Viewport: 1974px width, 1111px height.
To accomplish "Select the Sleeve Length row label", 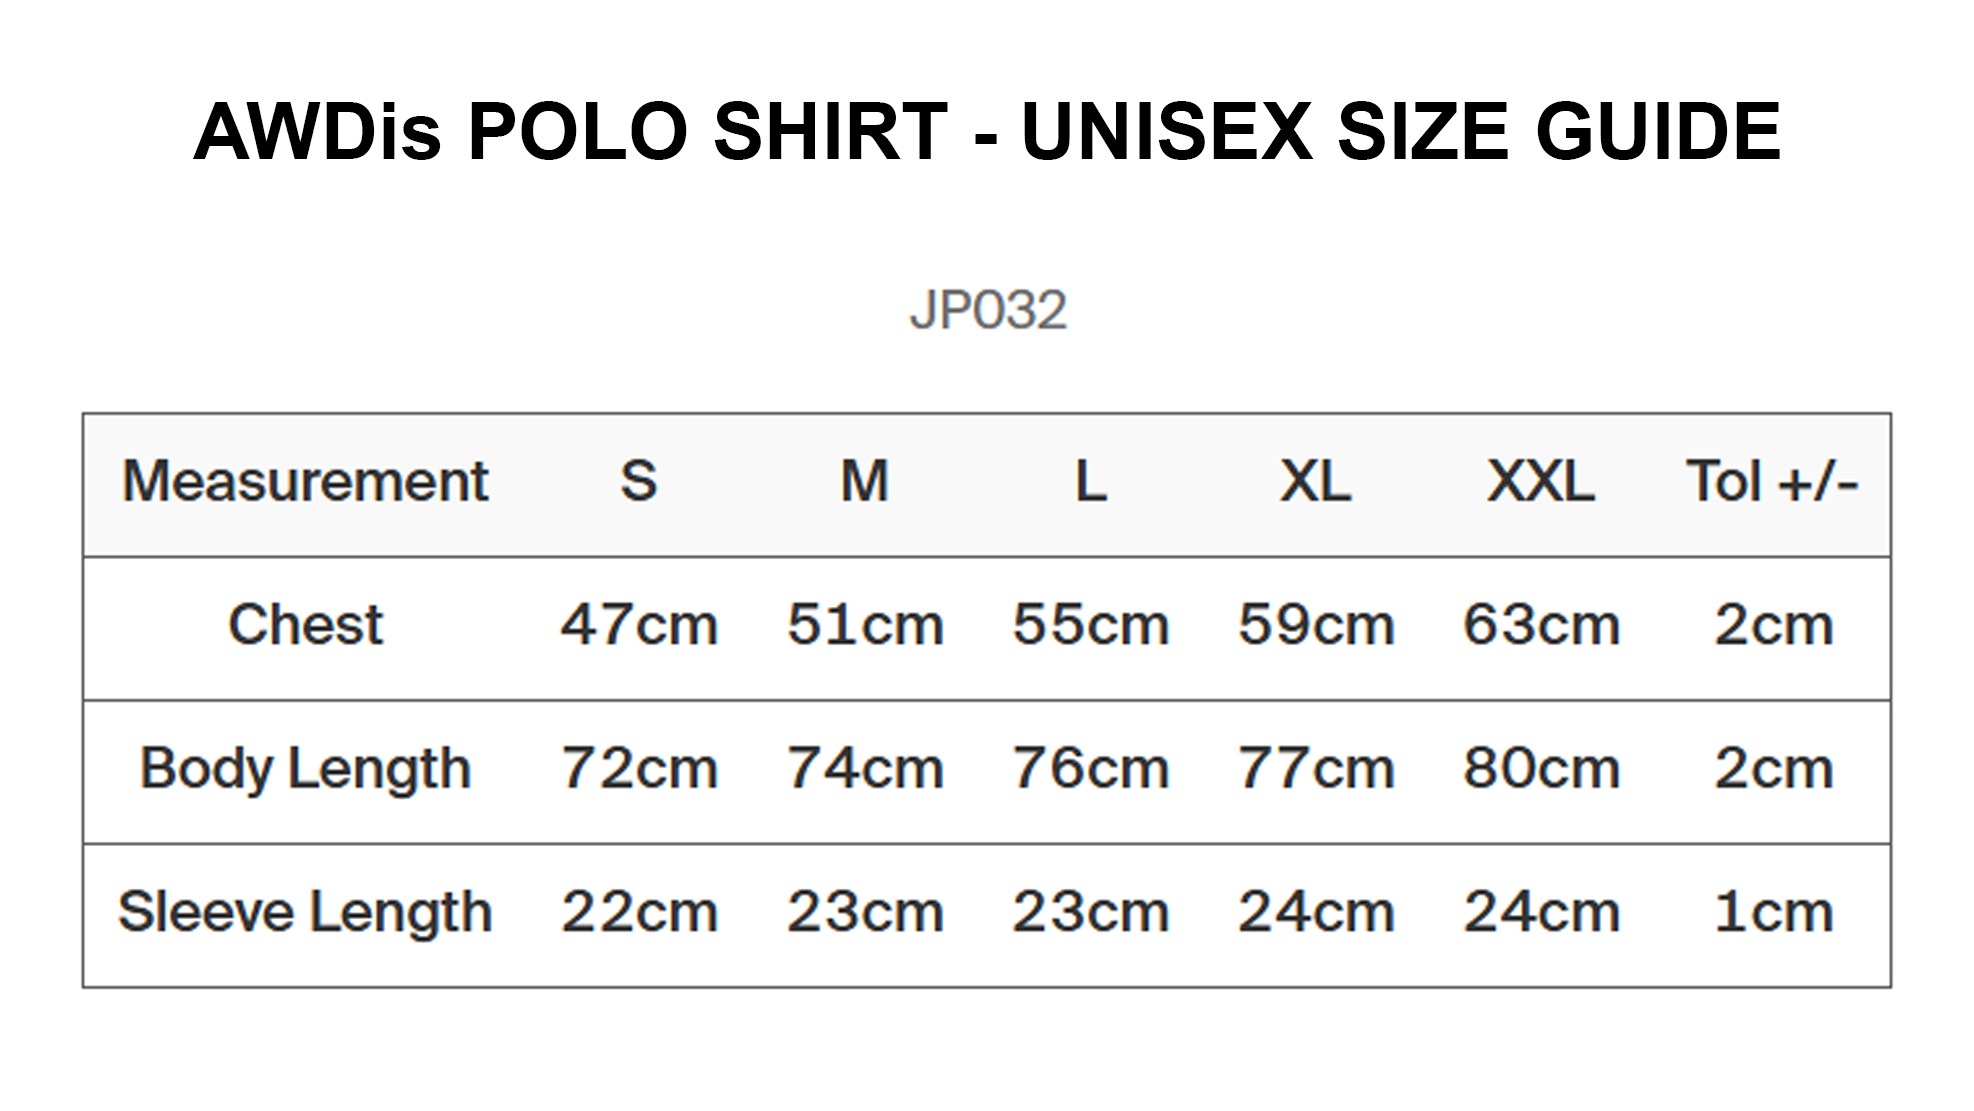I will [x=305, y=912].
